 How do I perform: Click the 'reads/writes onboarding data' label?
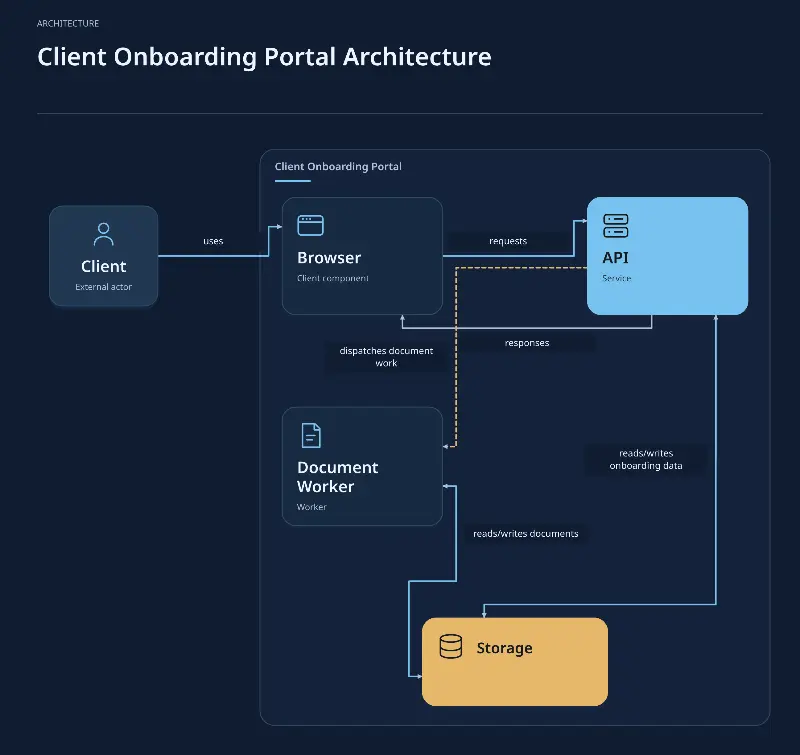(x=646, y=459)
